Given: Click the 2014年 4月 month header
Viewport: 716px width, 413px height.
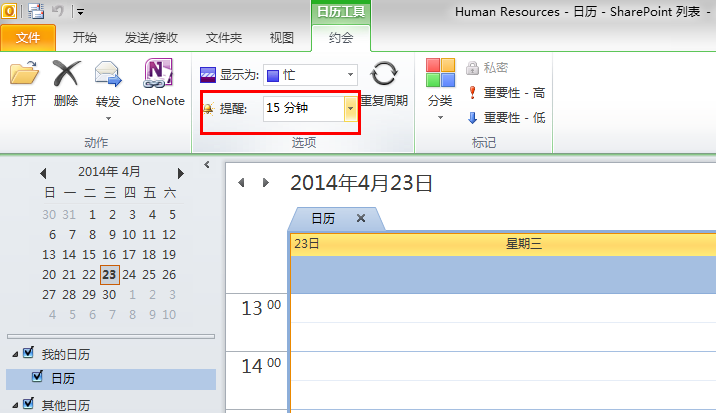Looking at the screenshot, I should click(109, 172).
